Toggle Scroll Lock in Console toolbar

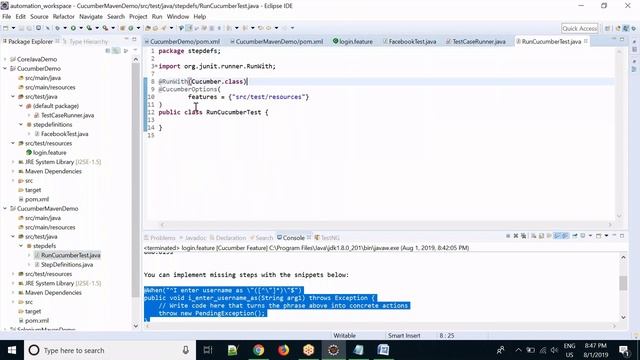point(542,236)
